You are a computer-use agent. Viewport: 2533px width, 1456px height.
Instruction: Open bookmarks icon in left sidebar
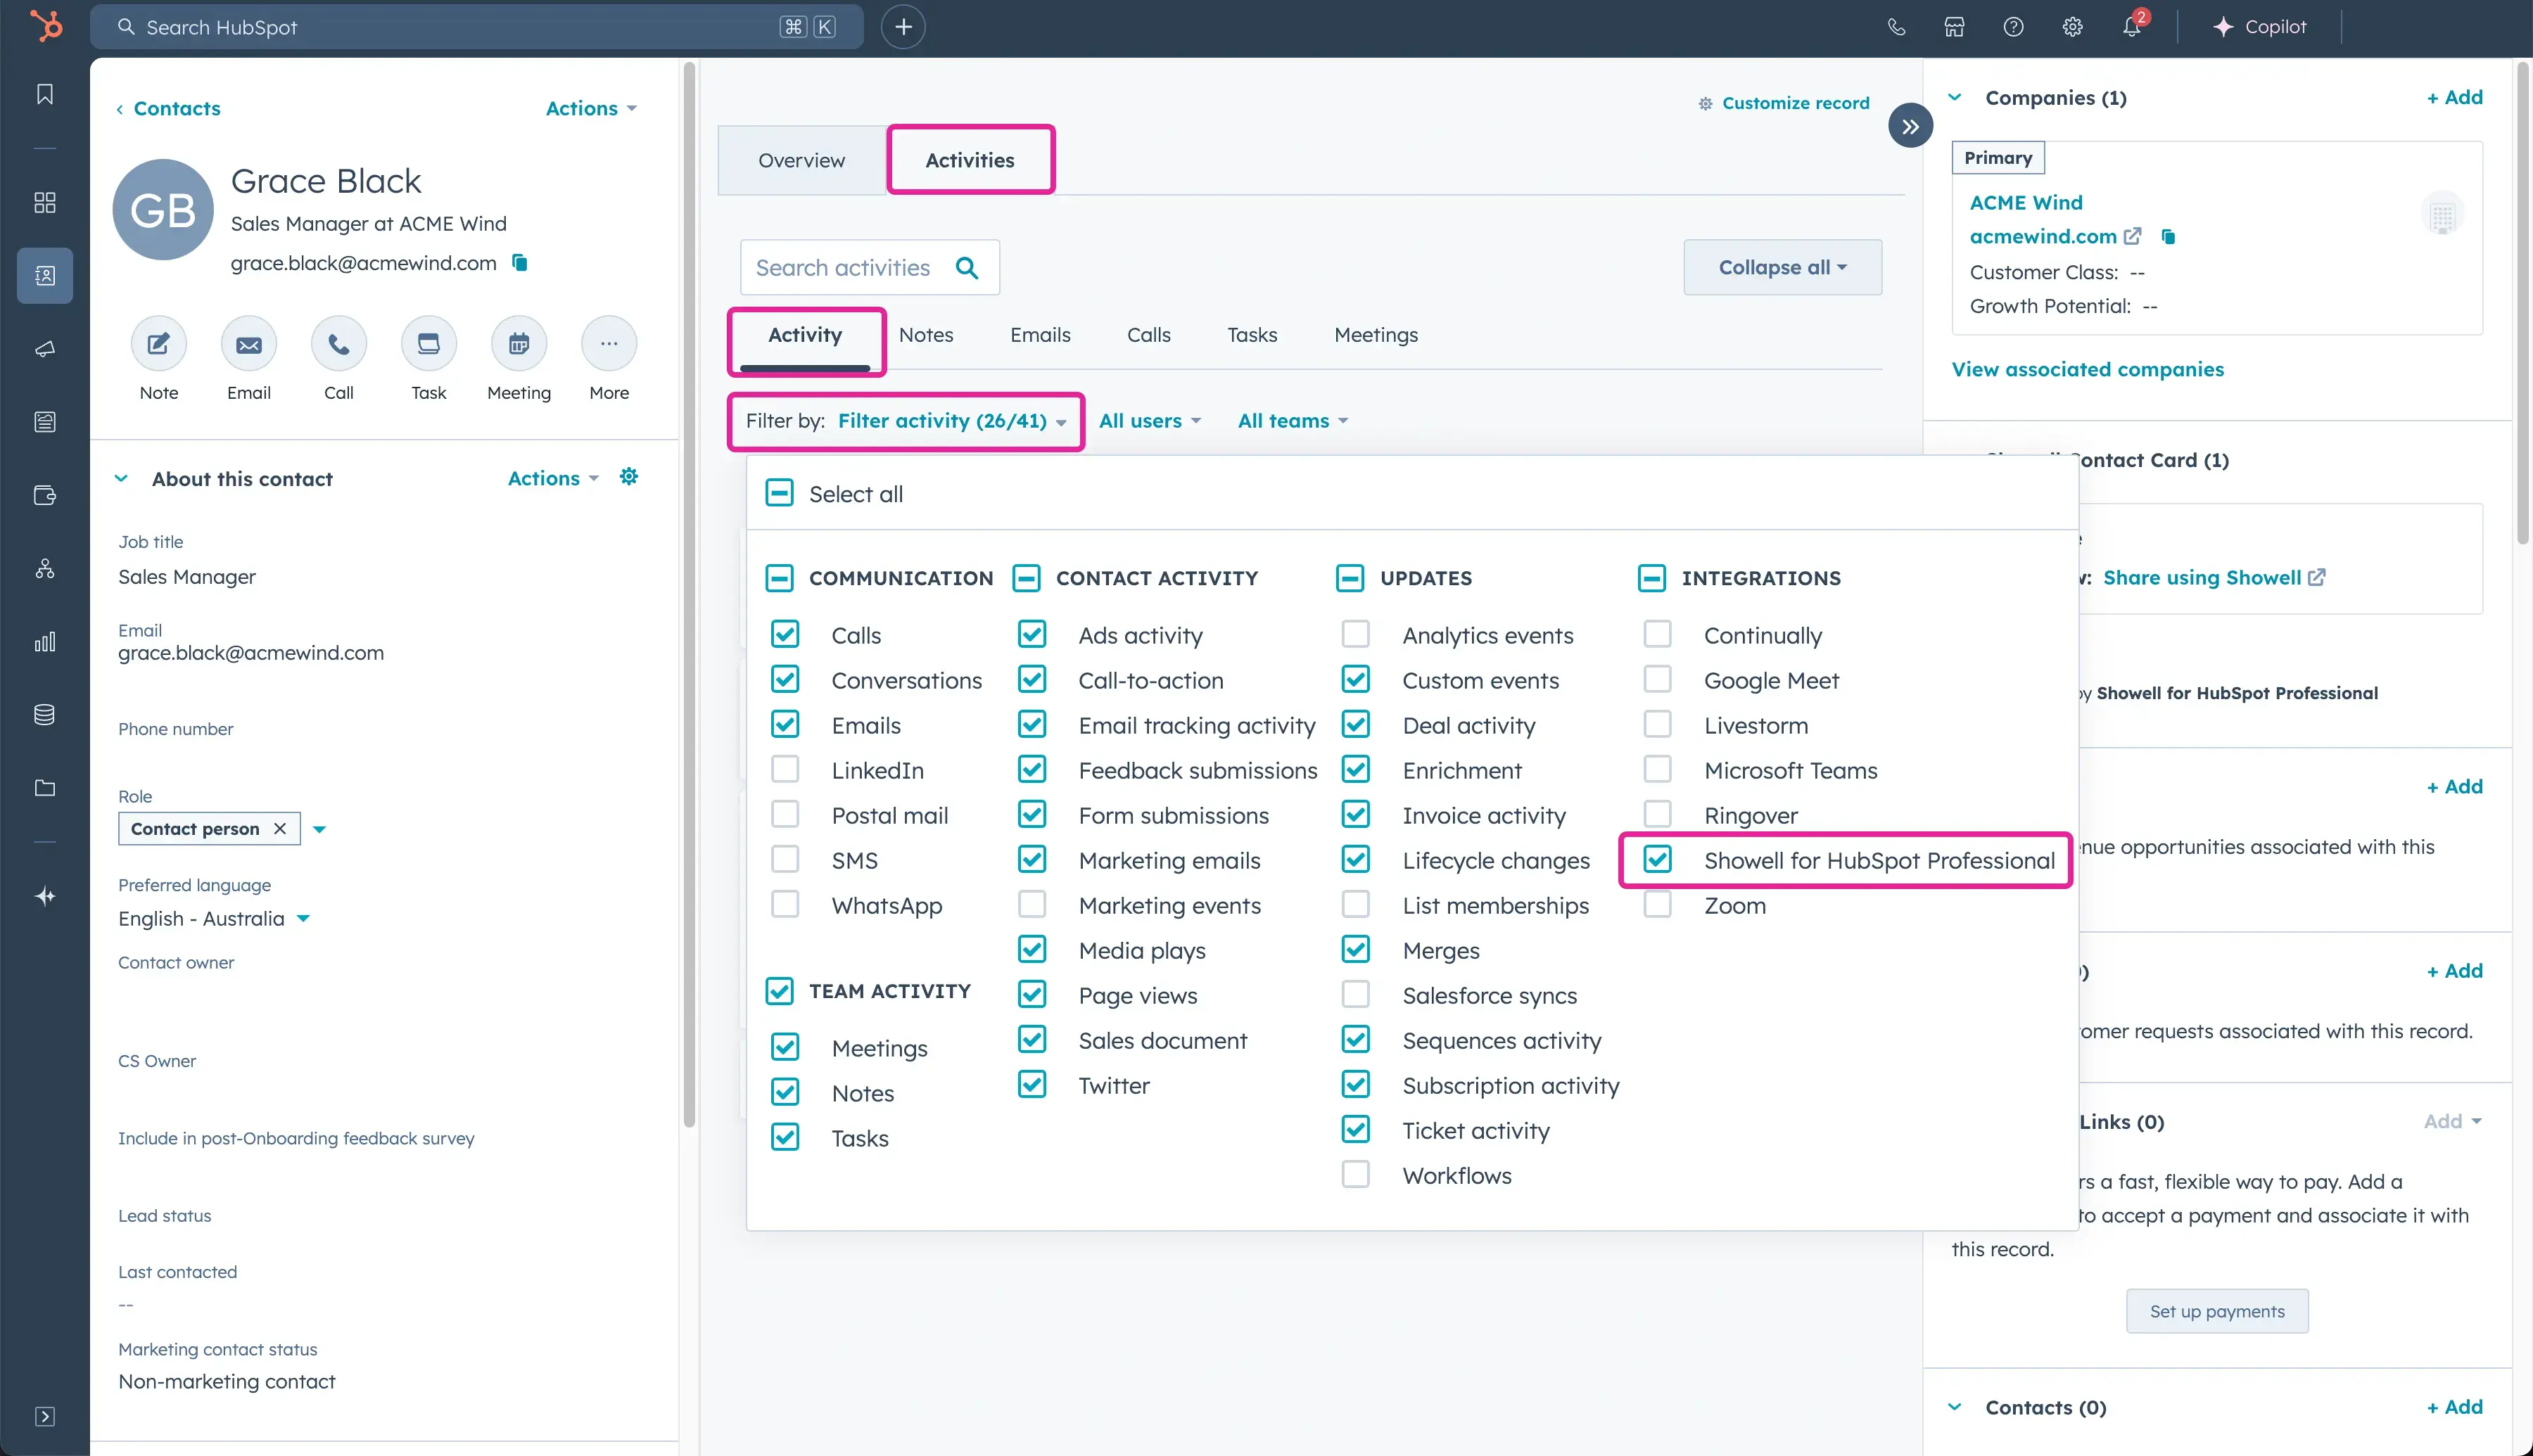coord(45,94)
